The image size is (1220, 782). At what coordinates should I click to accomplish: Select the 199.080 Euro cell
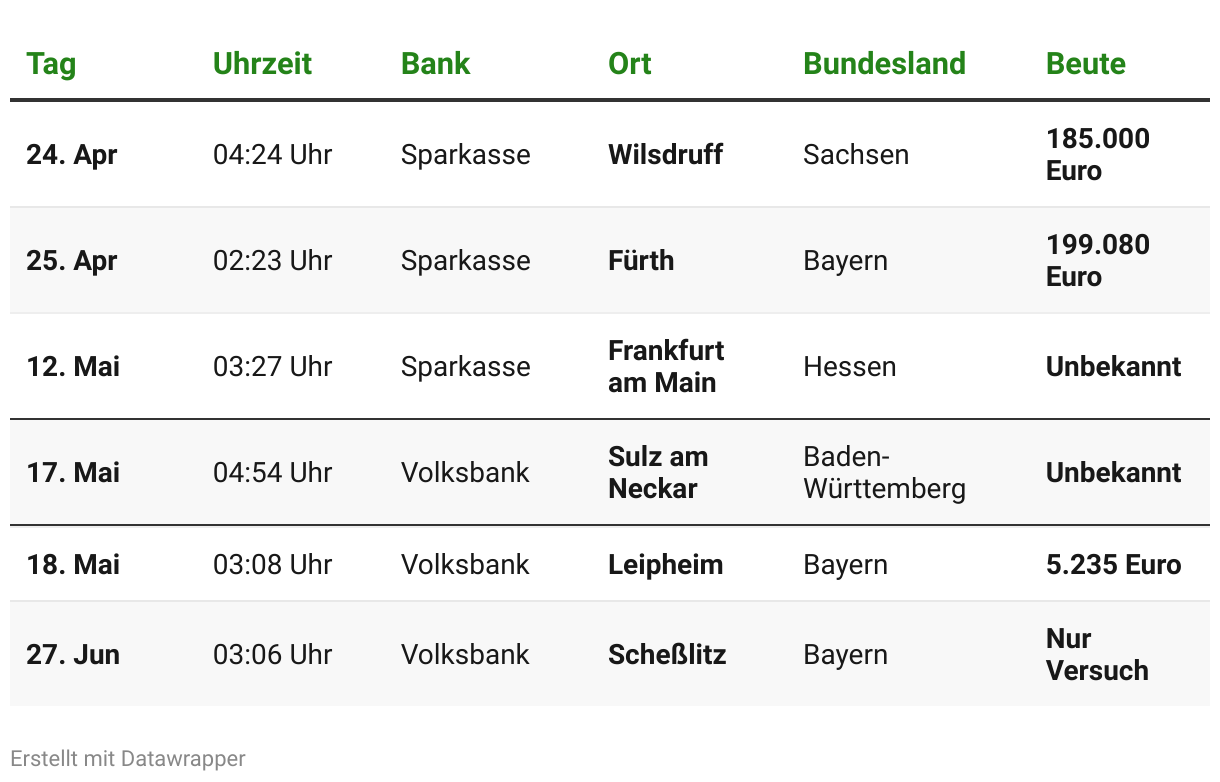tap(1098, 261)
